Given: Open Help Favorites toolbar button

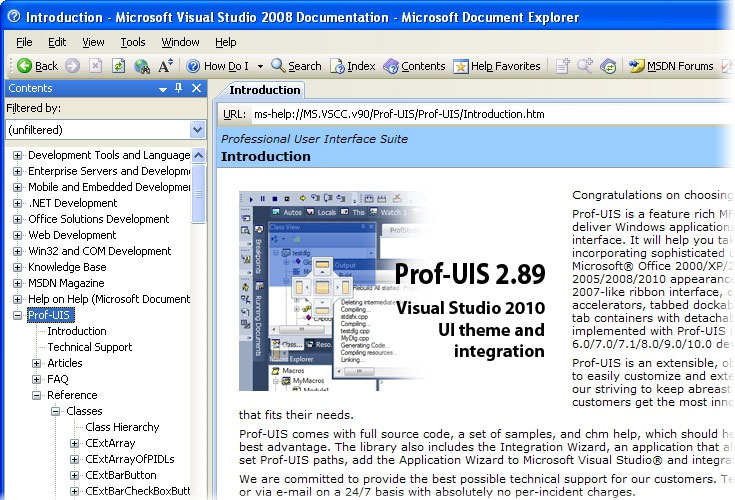Looking at the screenshot, I should pyautogui.click(x=496, y=66).
